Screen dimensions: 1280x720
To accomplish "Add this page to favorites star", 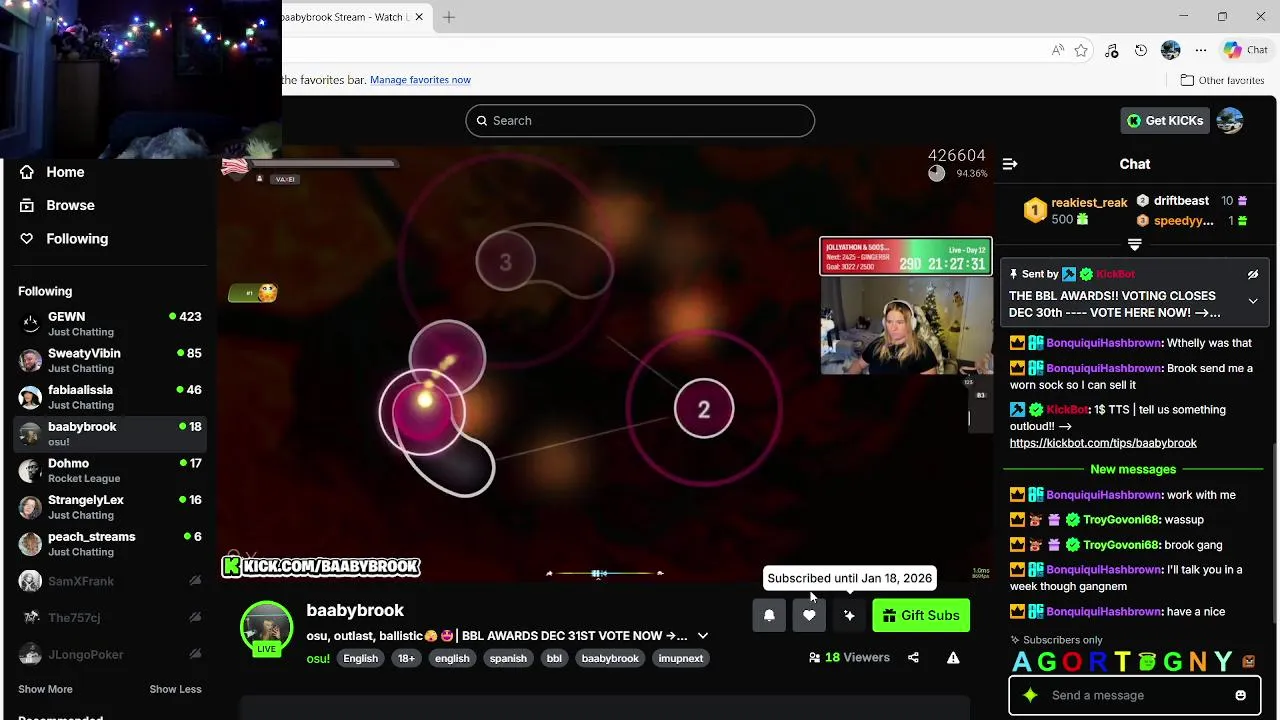I will [x=1081, y=50].
